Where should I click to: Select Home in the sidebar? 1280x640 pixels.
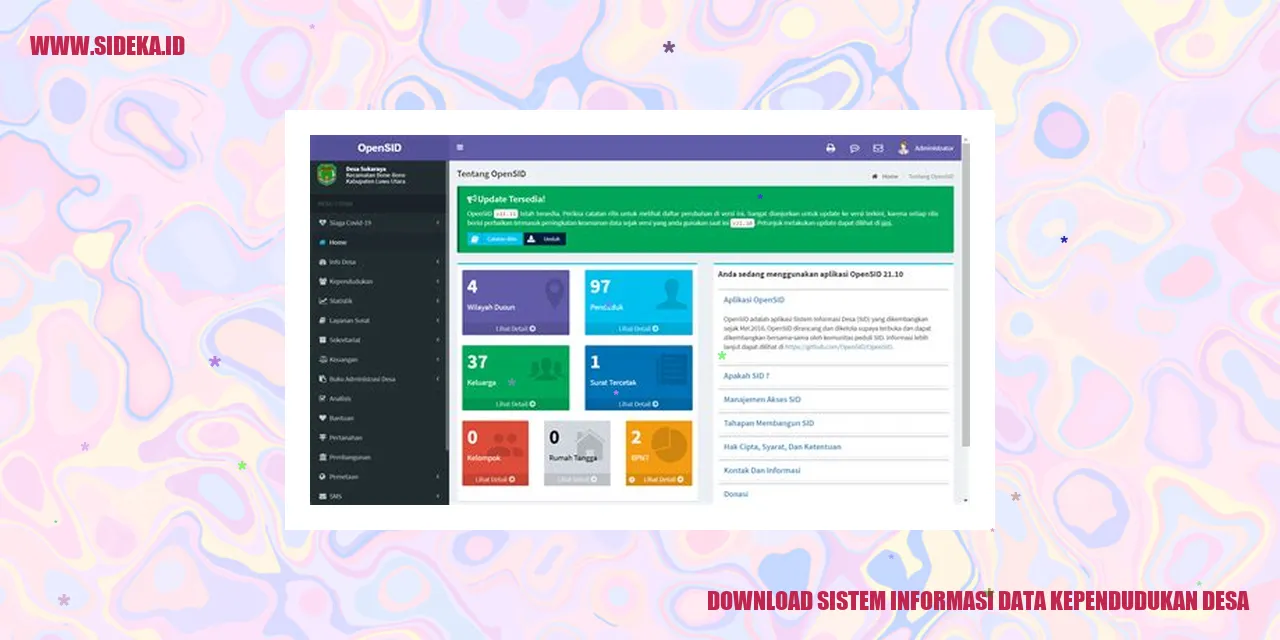379,242
